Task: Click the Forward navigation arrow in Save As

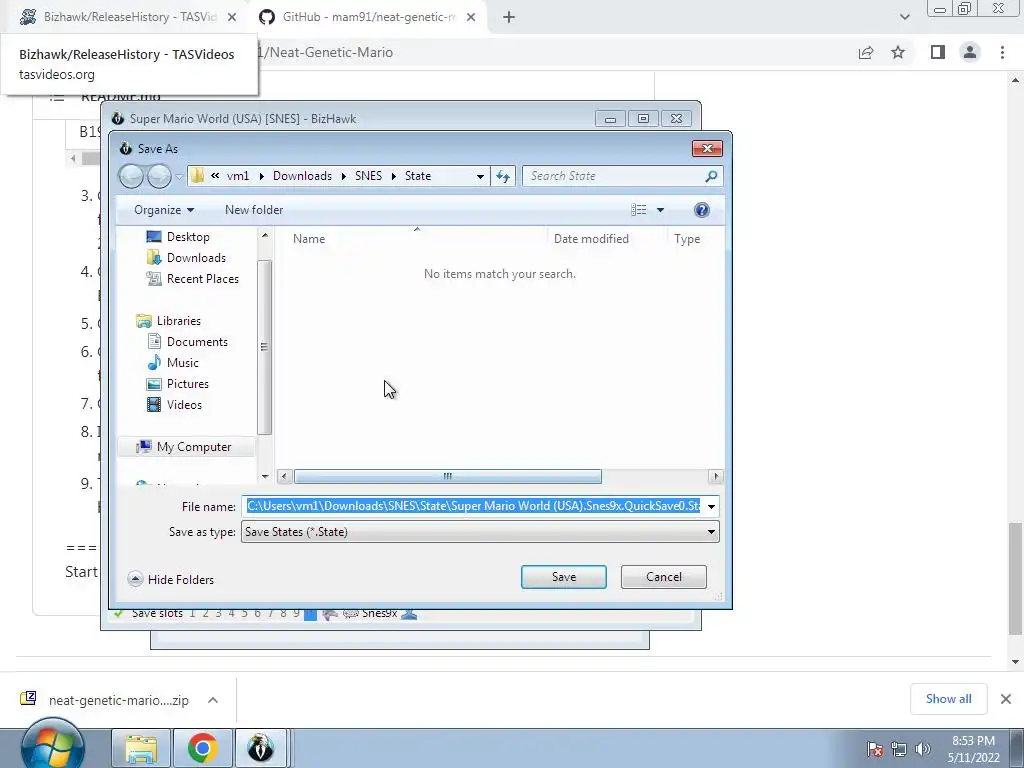Action: click(159, 176)
